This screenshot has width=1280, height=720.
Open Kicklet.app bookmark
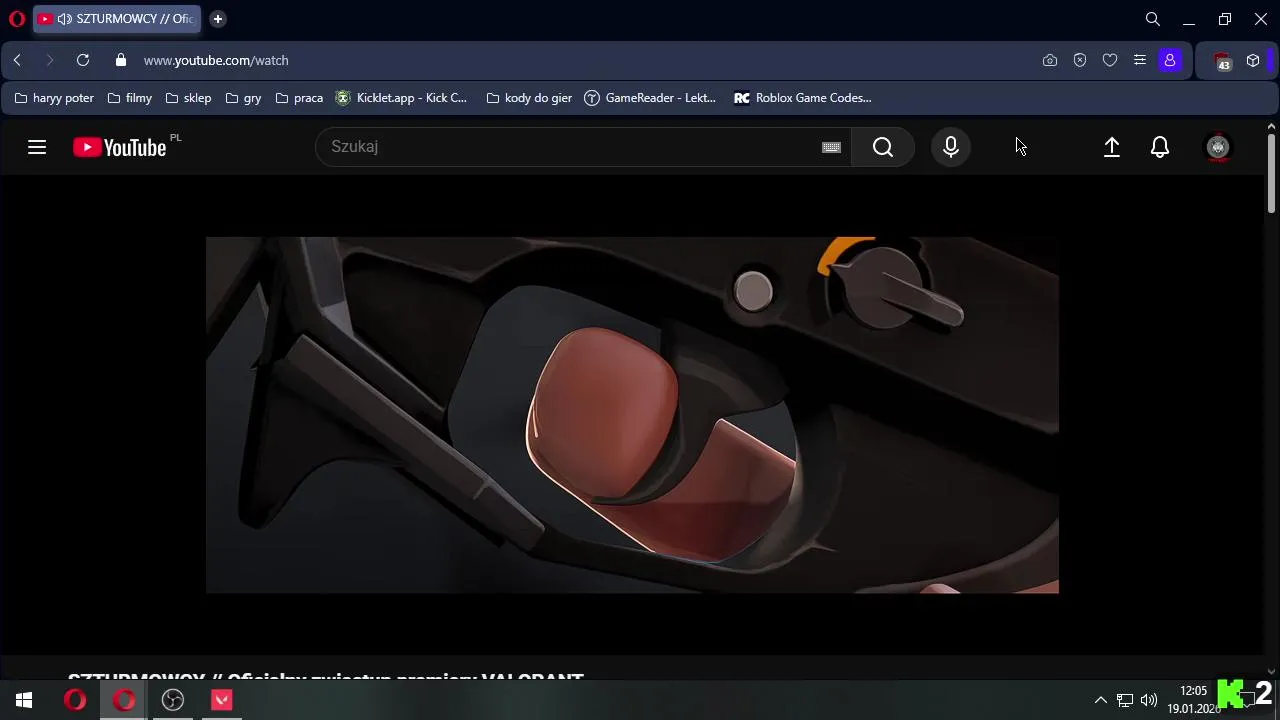pos(401,98)
